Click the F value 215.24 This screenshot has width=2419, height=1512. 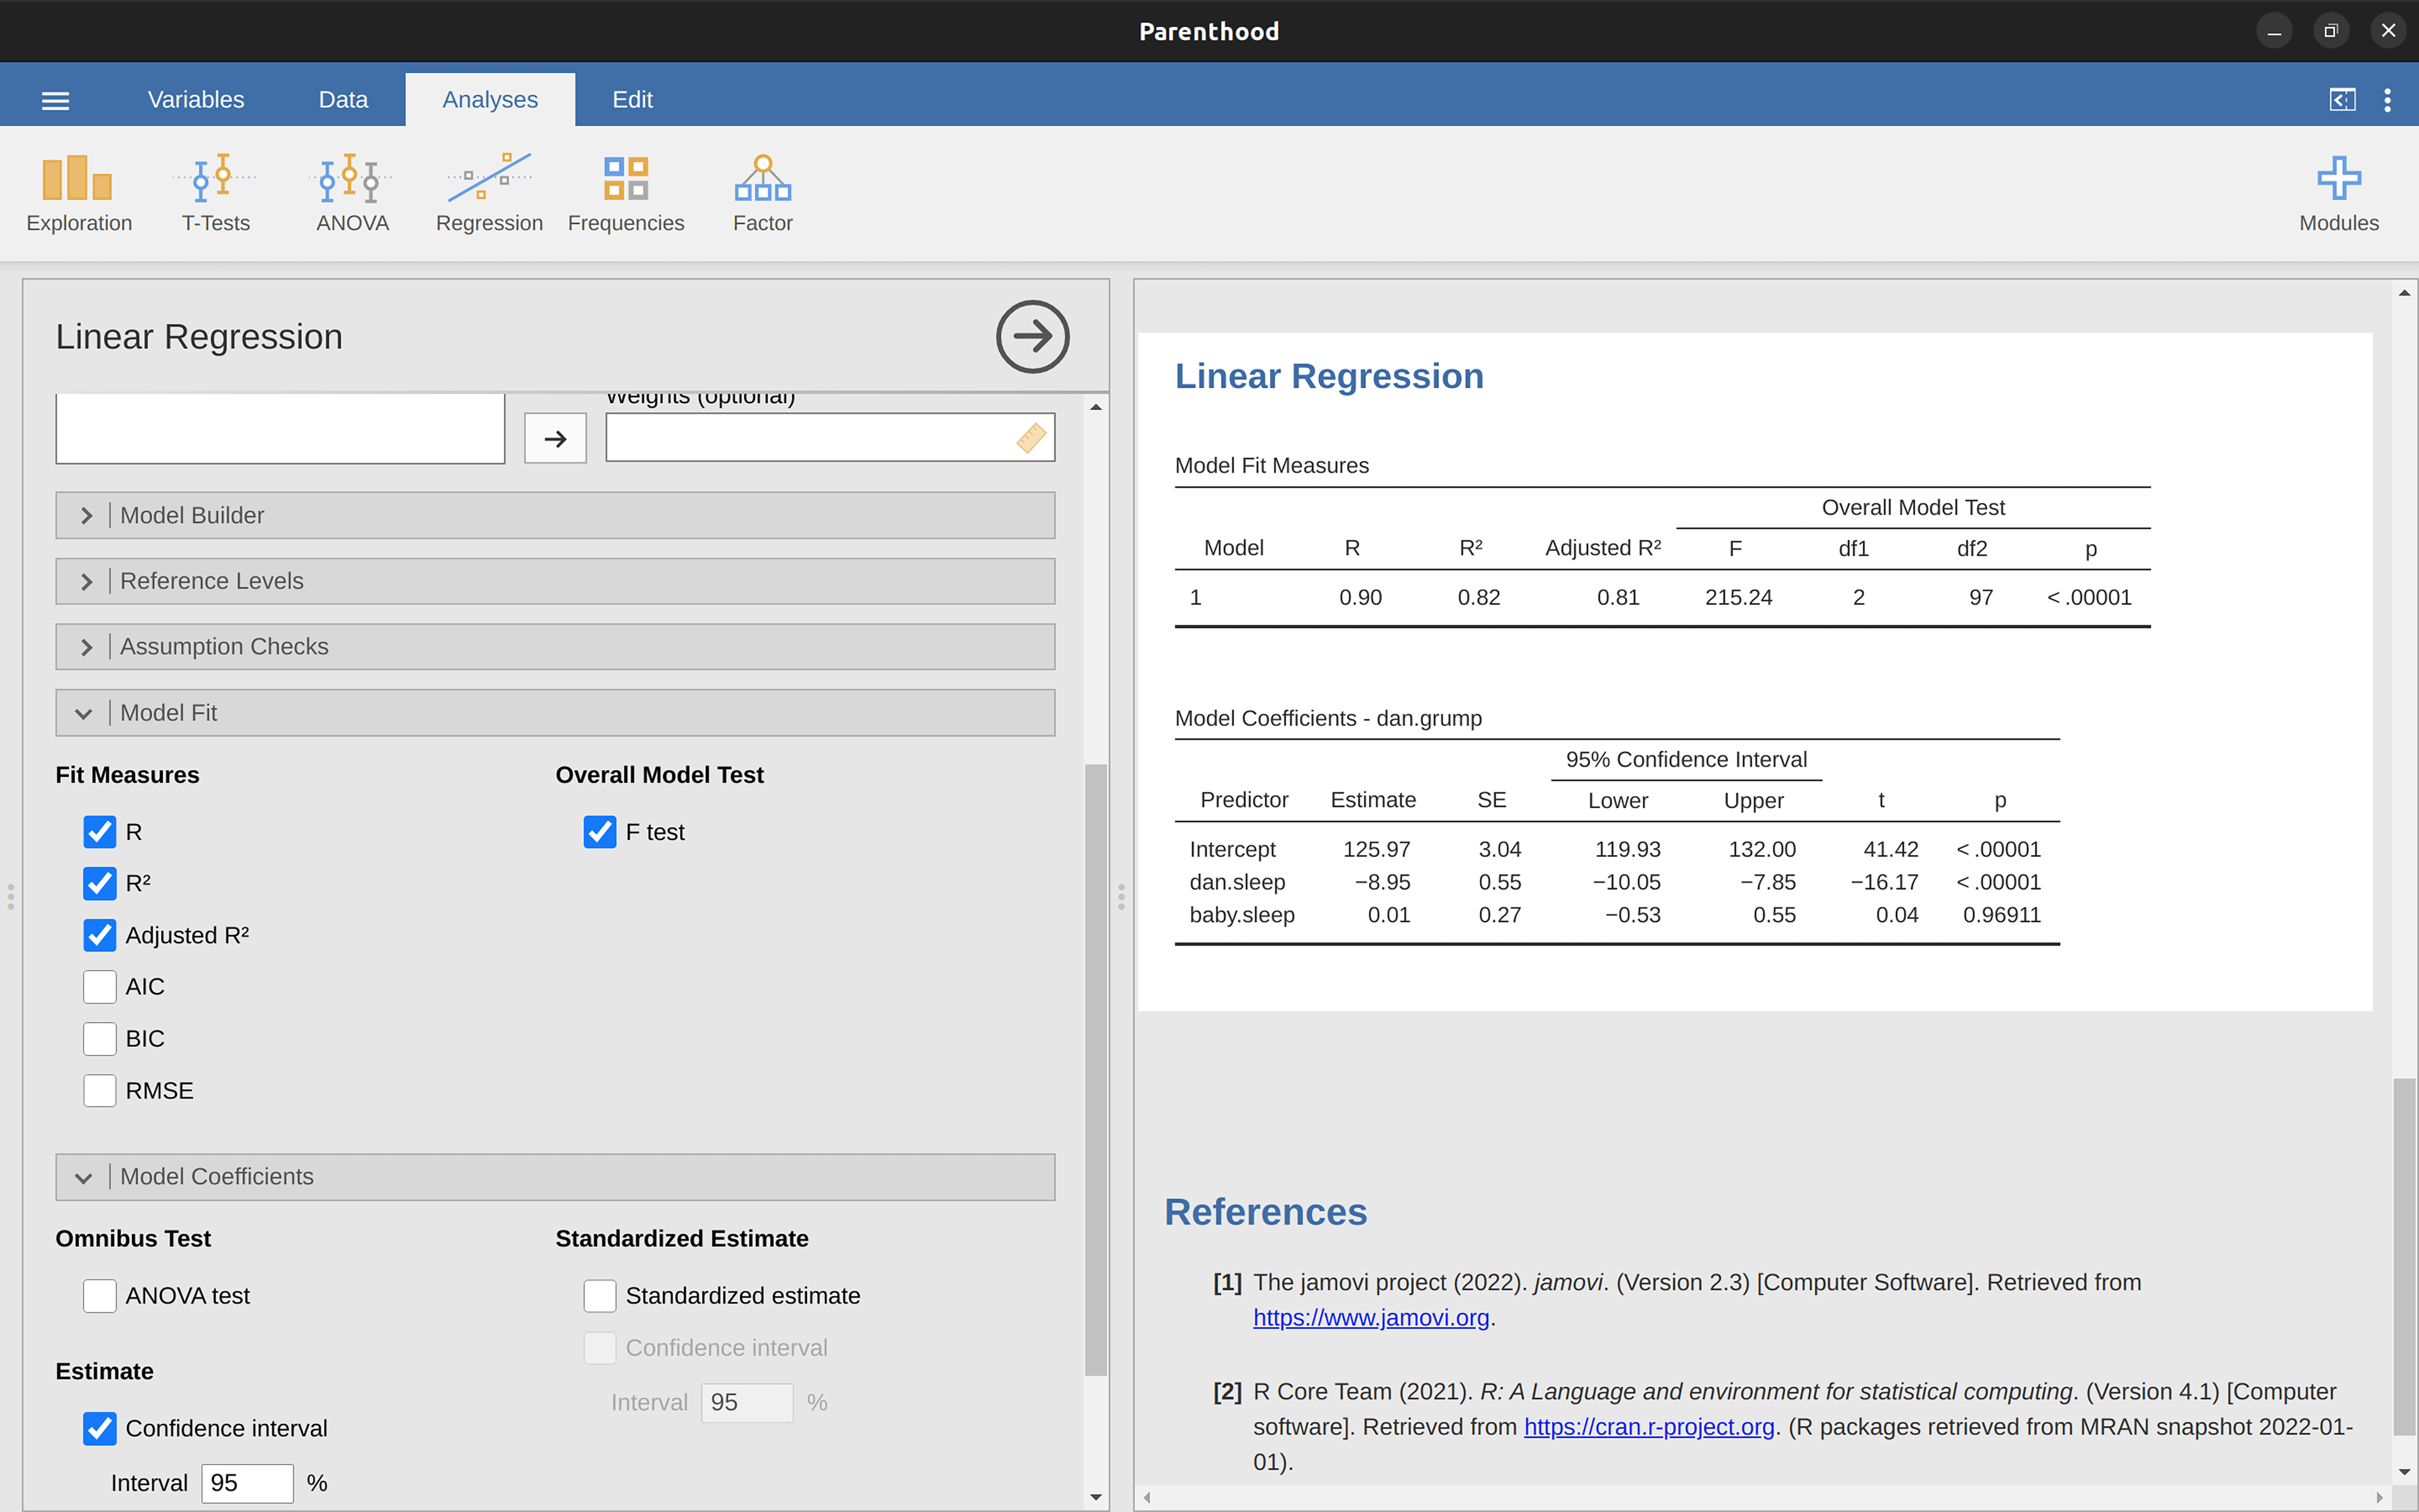(1738, 598)
